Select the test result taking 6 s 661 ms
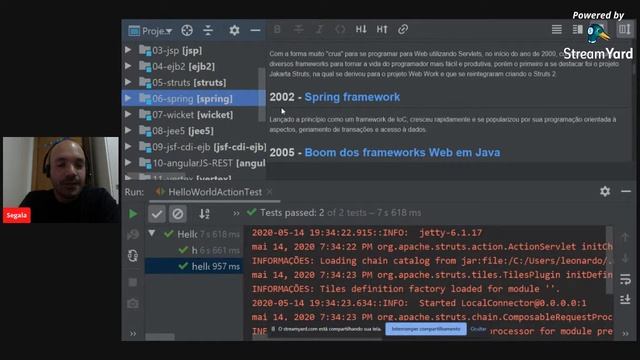640x360 pixels. pyautogui.click(x=210, y=250)
